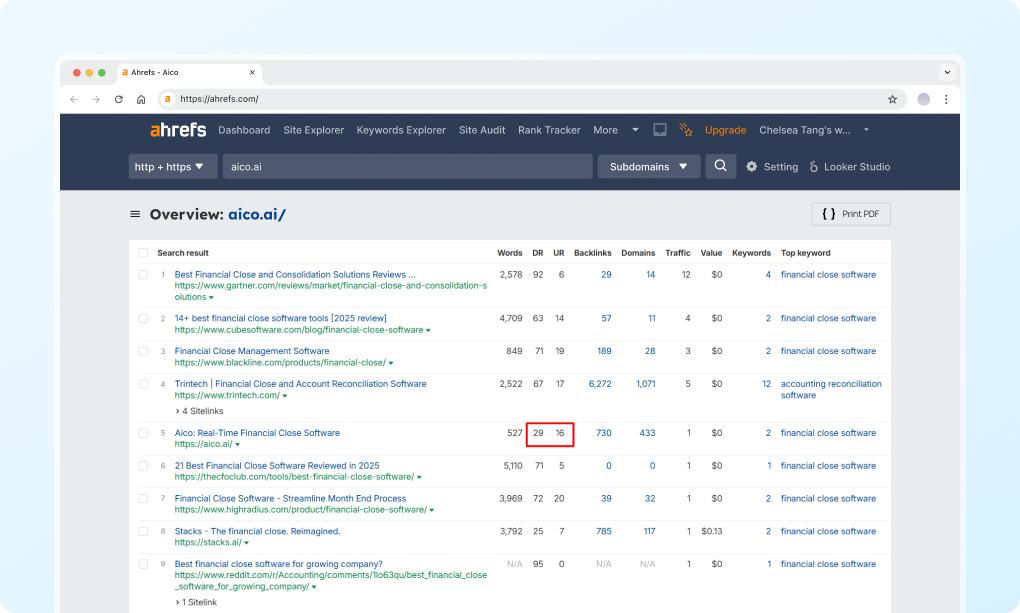Click the Ahrefs logo in the header
The width and height of the screenshot is (1020, 613).
(x=178, y=130)
